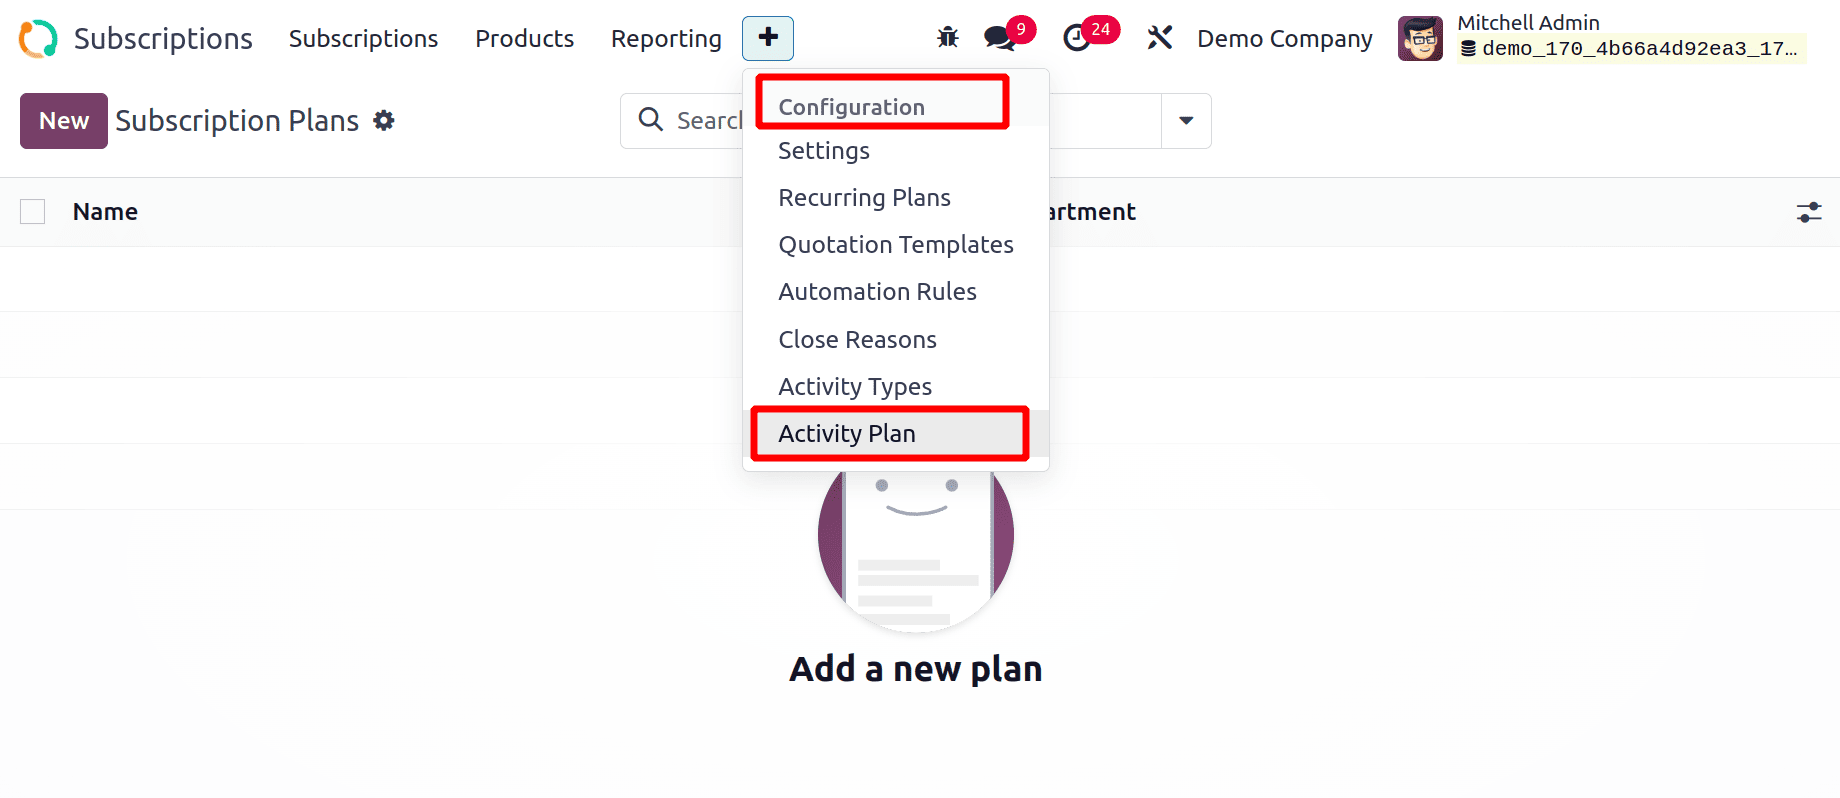Click the search magnifier icon
This screenshot has height=798, width=1840.
(x=651, y=120)
